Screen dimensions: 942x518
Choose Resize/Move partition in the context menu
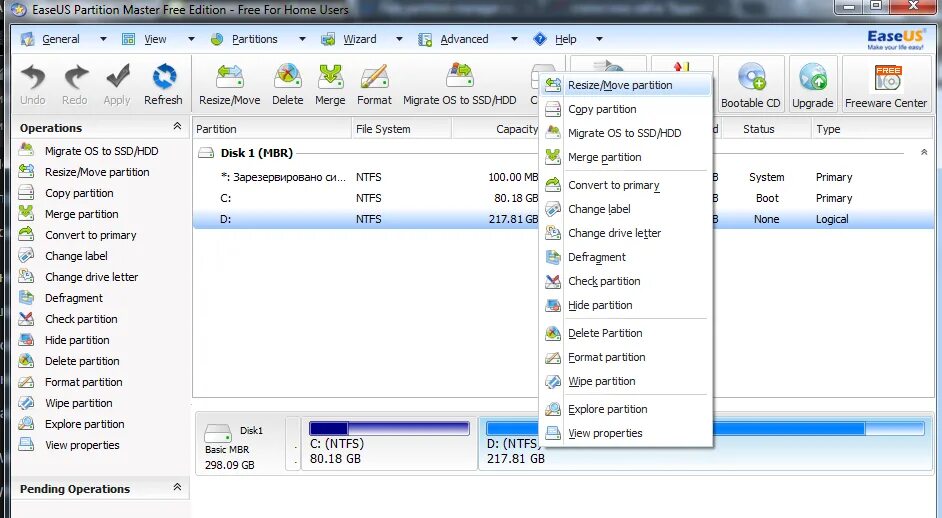coord(626,85)
